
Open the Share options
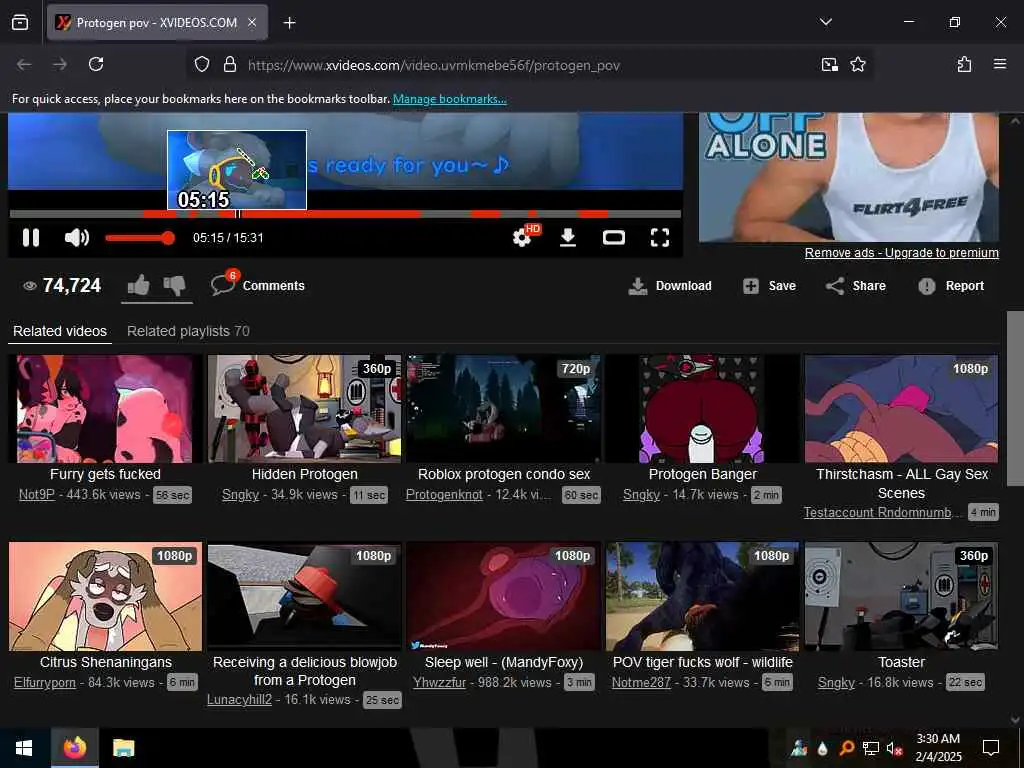click(x=856, y=286)
